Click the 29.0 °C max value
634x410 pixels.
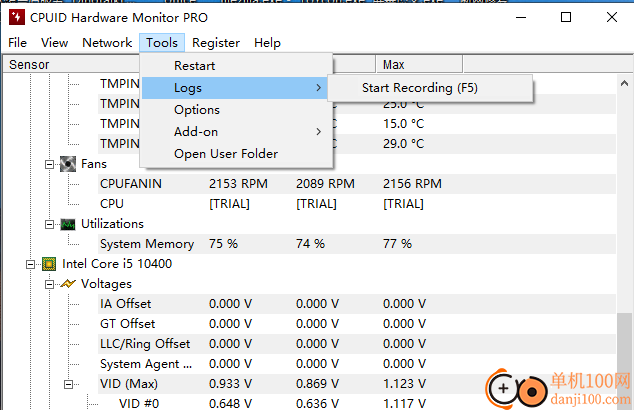(404, 144)
